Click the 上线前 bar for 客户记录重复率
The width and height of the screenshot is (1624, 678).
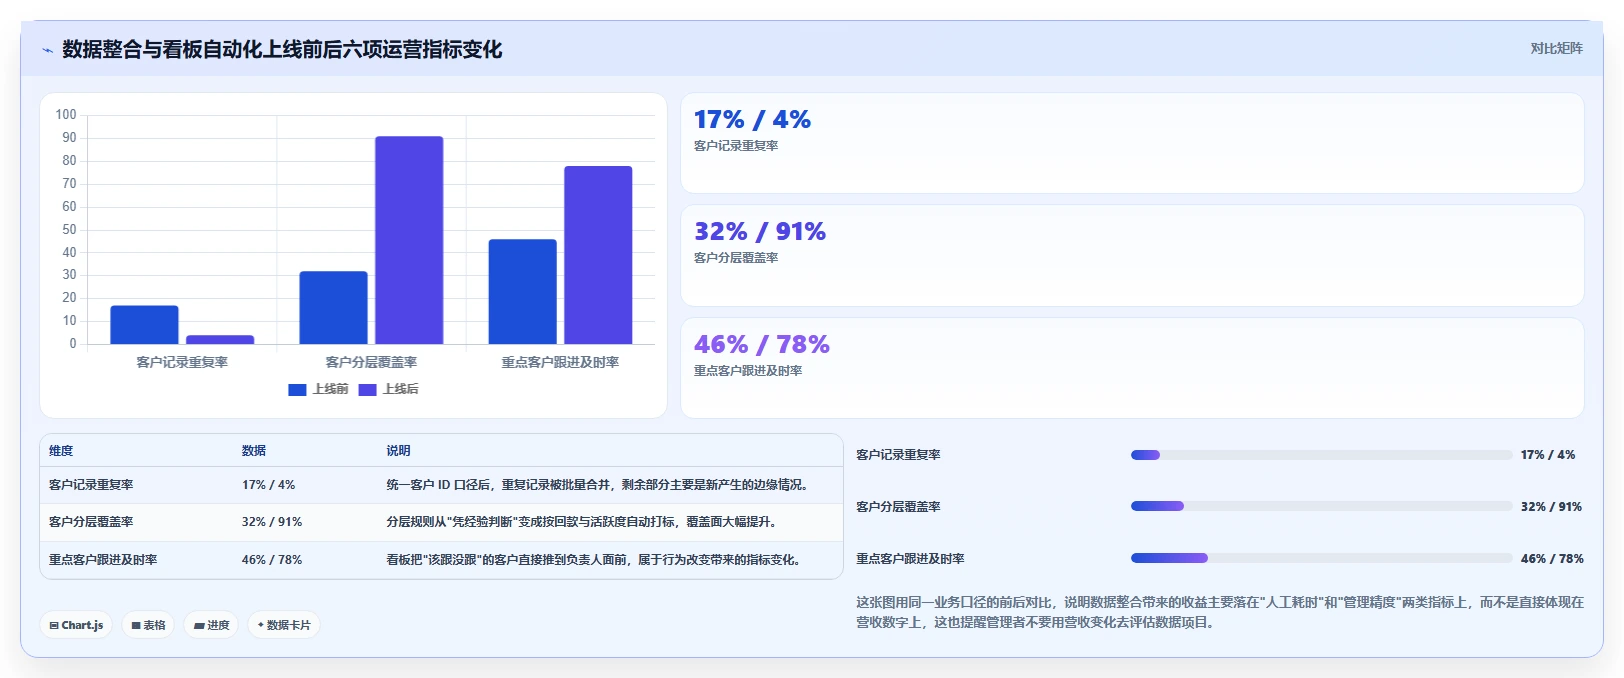[144, 325]
